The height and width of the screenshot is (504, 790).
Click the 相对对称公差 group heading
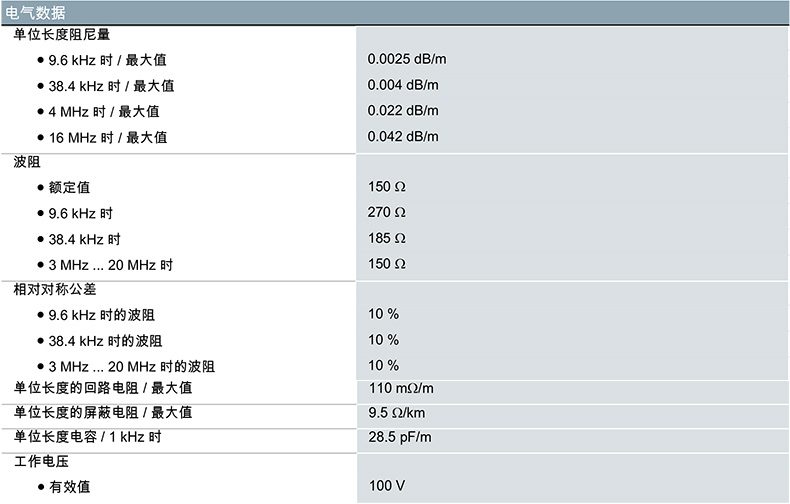54,289
